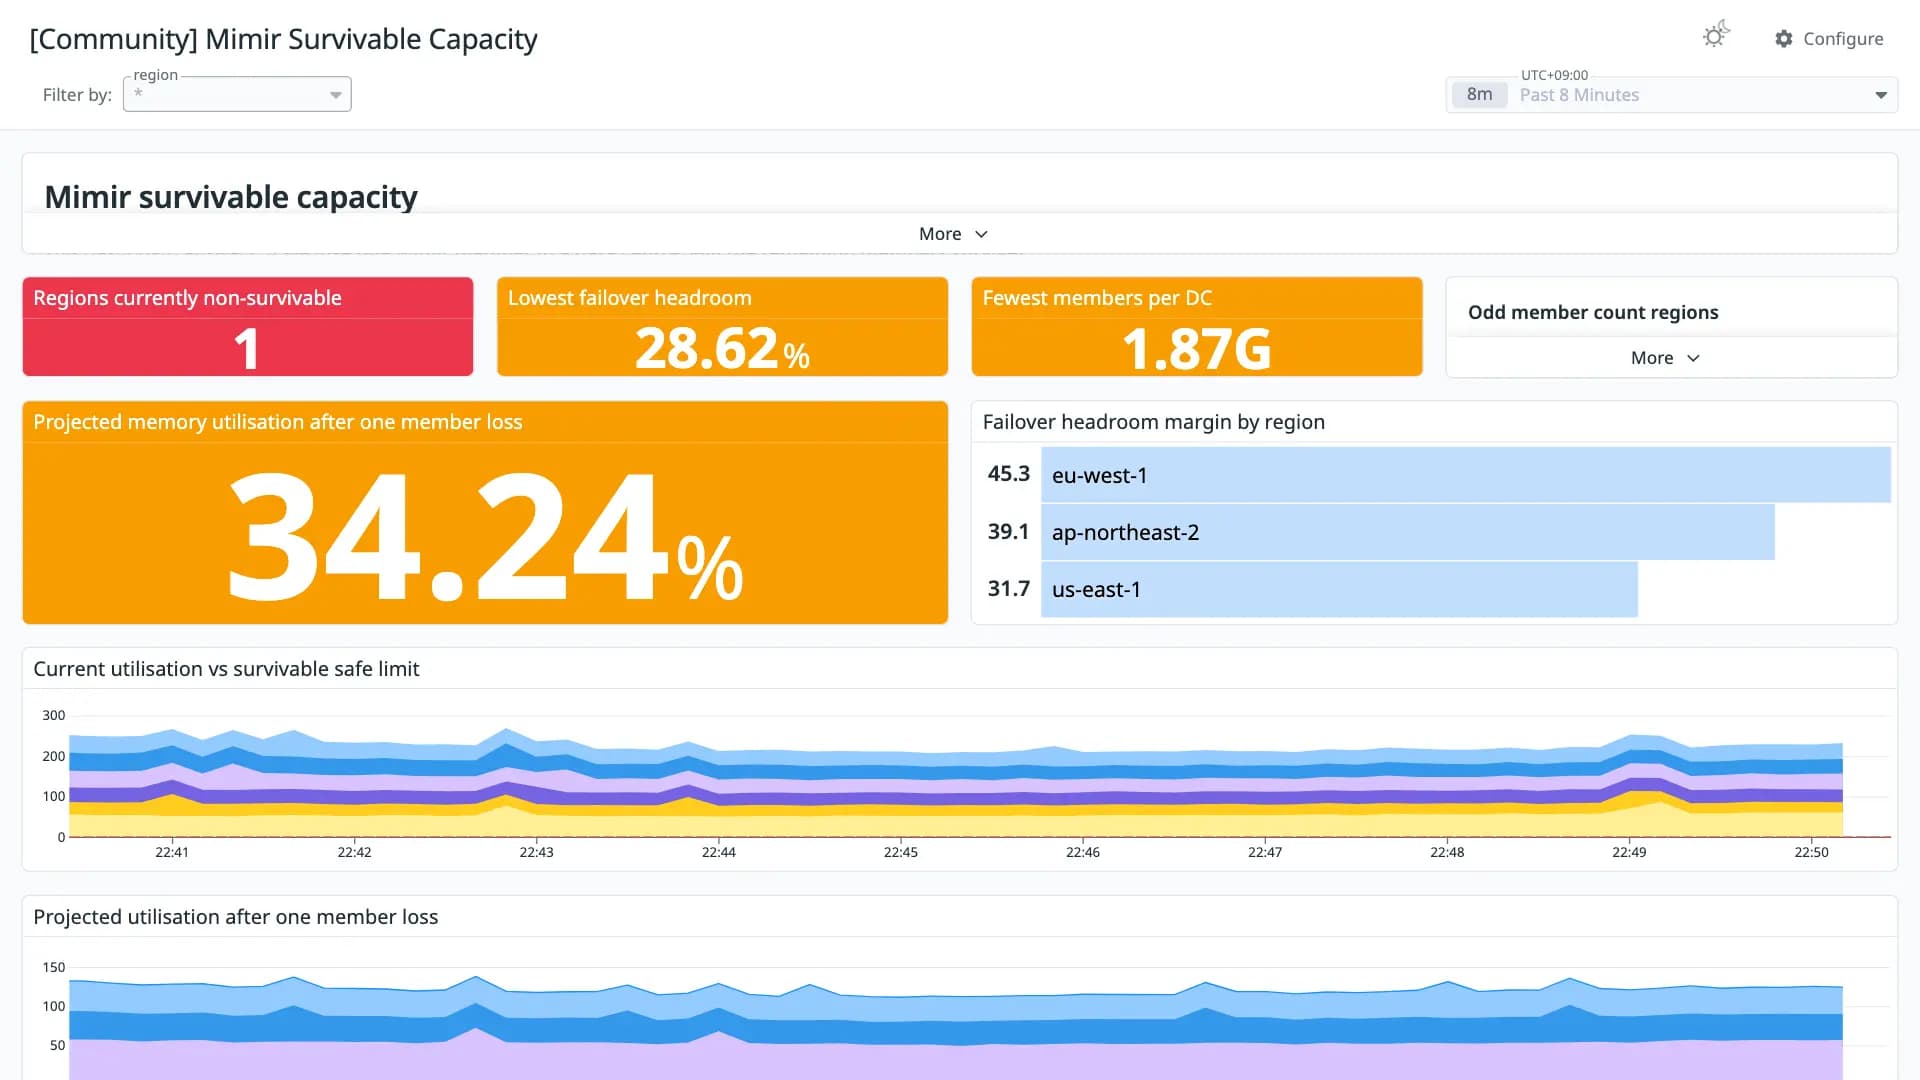Click the chevron in Odd member count regions
Screen dimensions: 1920x1080
pyautogui.click(x=1693, y=358)
